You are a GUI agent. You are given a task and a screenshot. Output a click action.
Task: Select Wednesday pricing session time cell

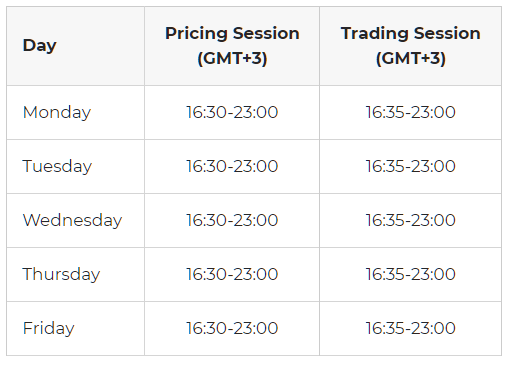tap(232, 220)
